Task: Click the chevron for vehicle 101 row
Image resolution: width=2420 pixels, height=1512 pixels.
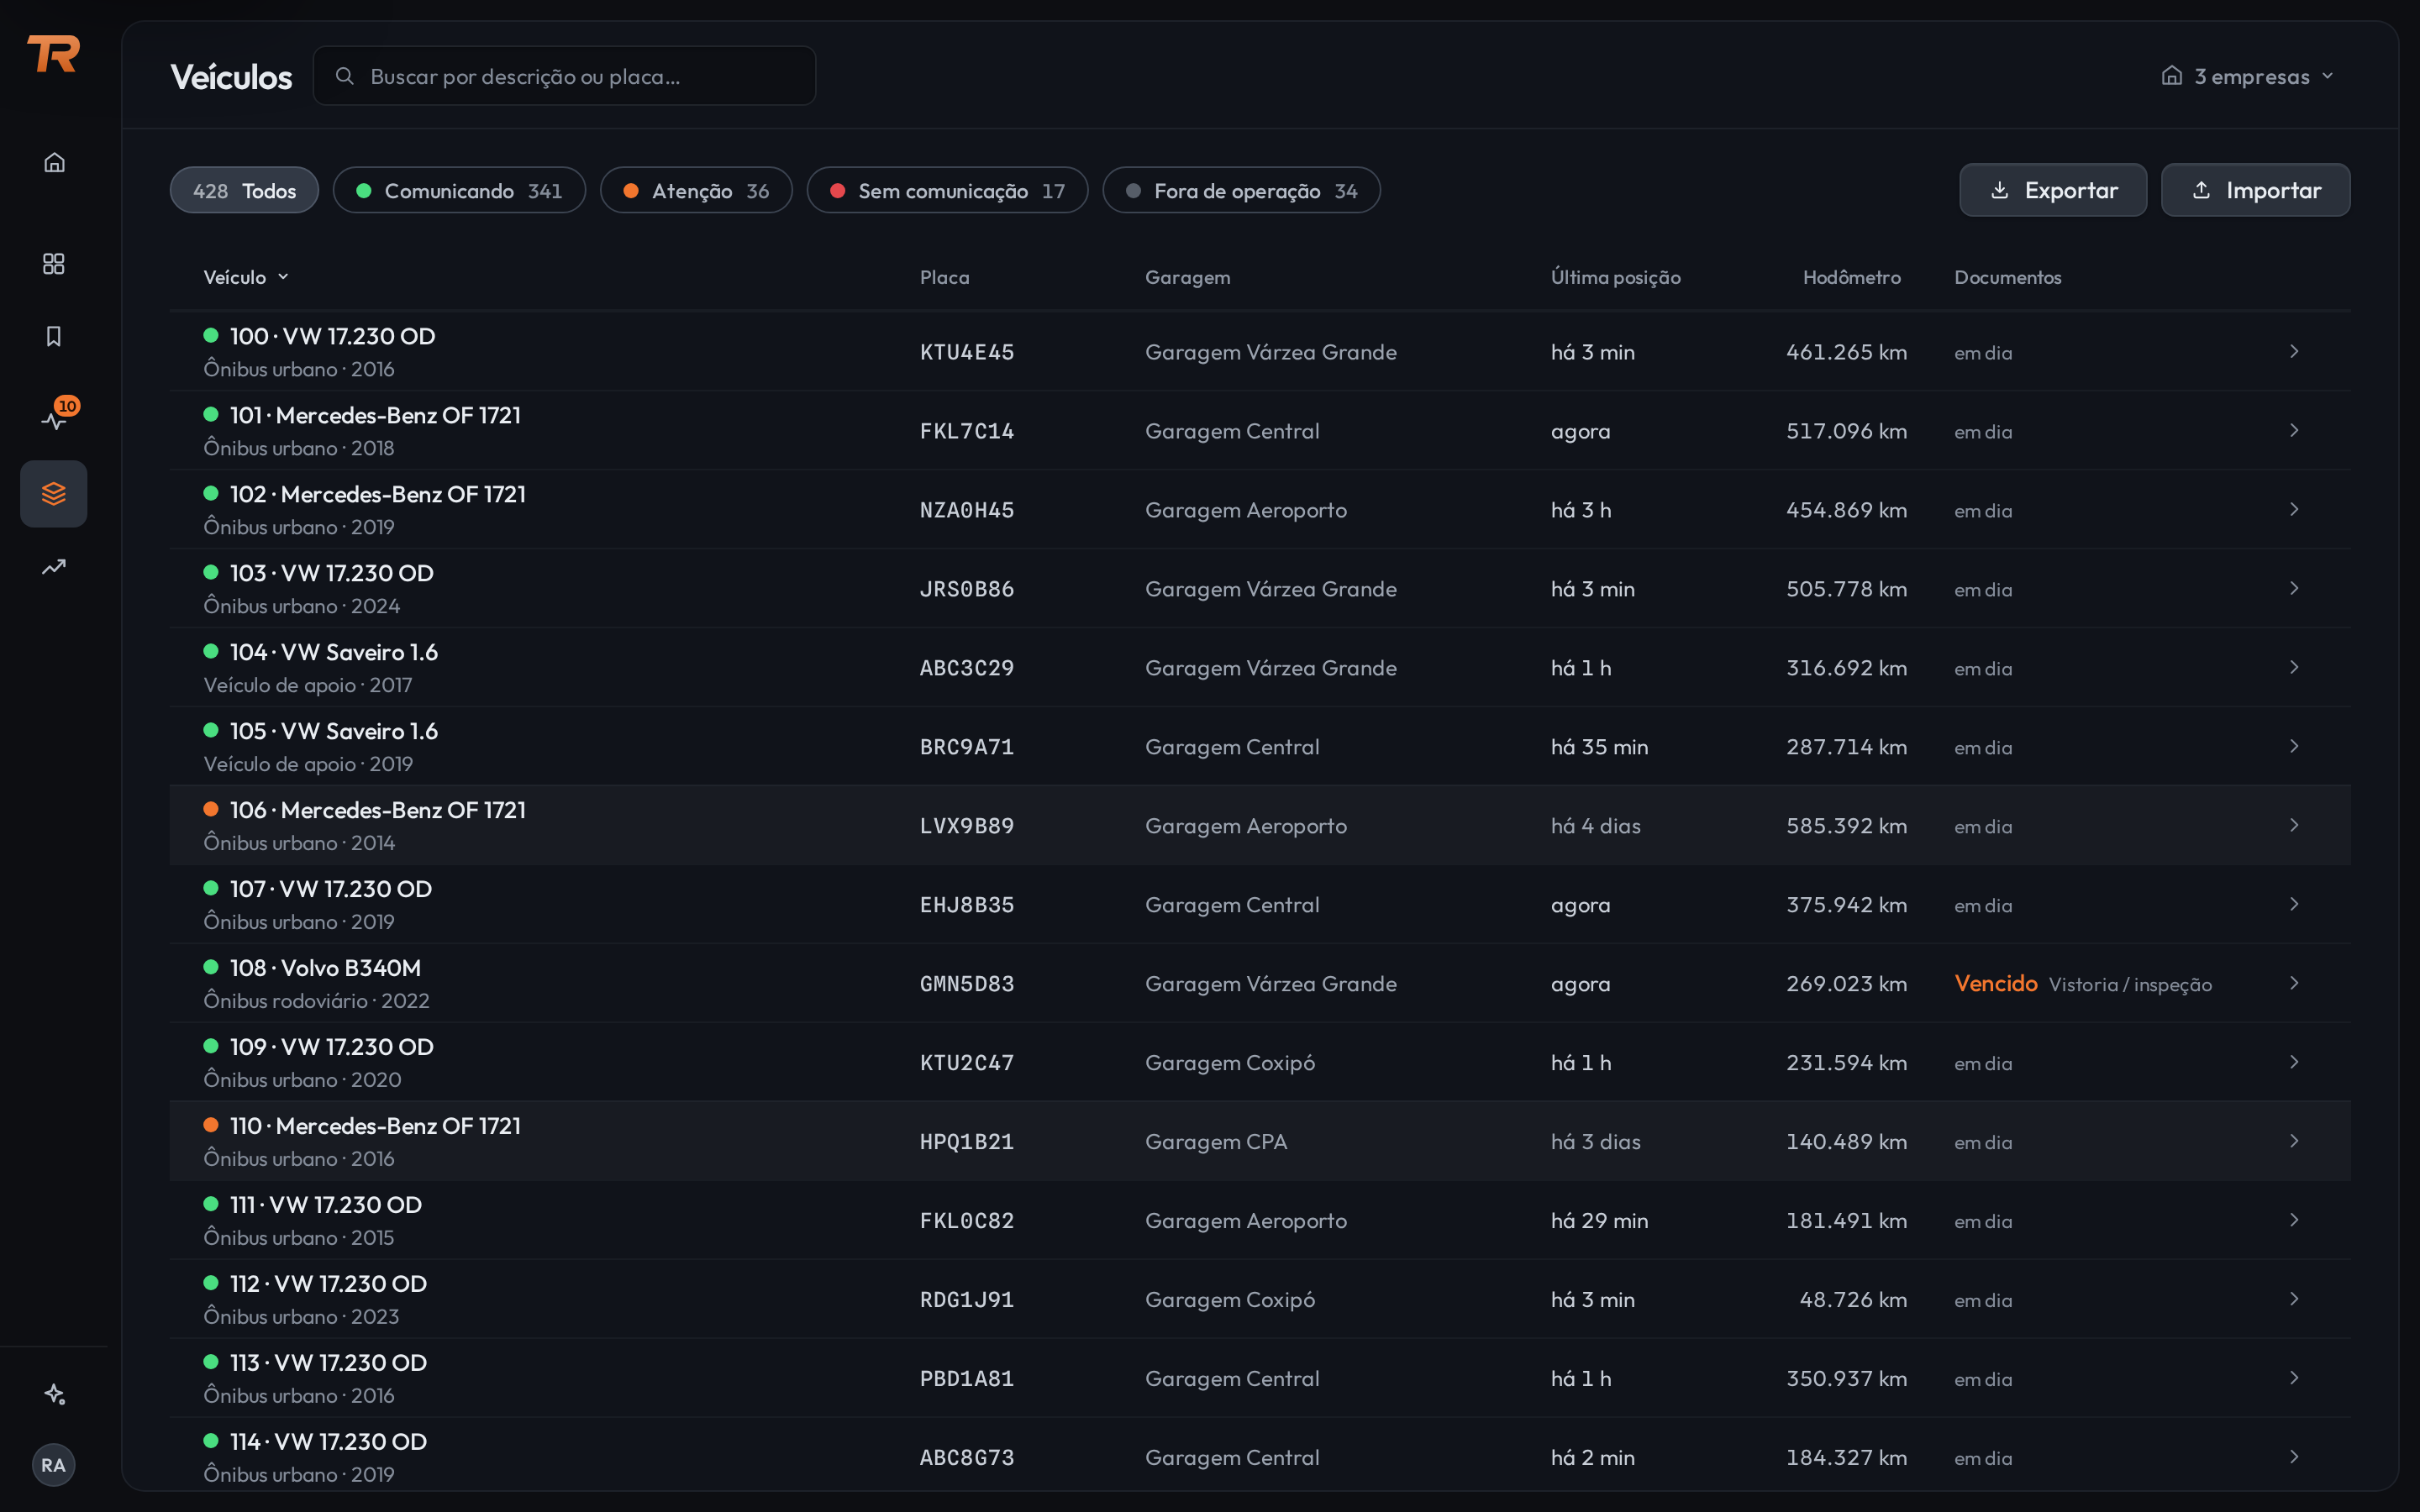Action: tap(2294, 430)
